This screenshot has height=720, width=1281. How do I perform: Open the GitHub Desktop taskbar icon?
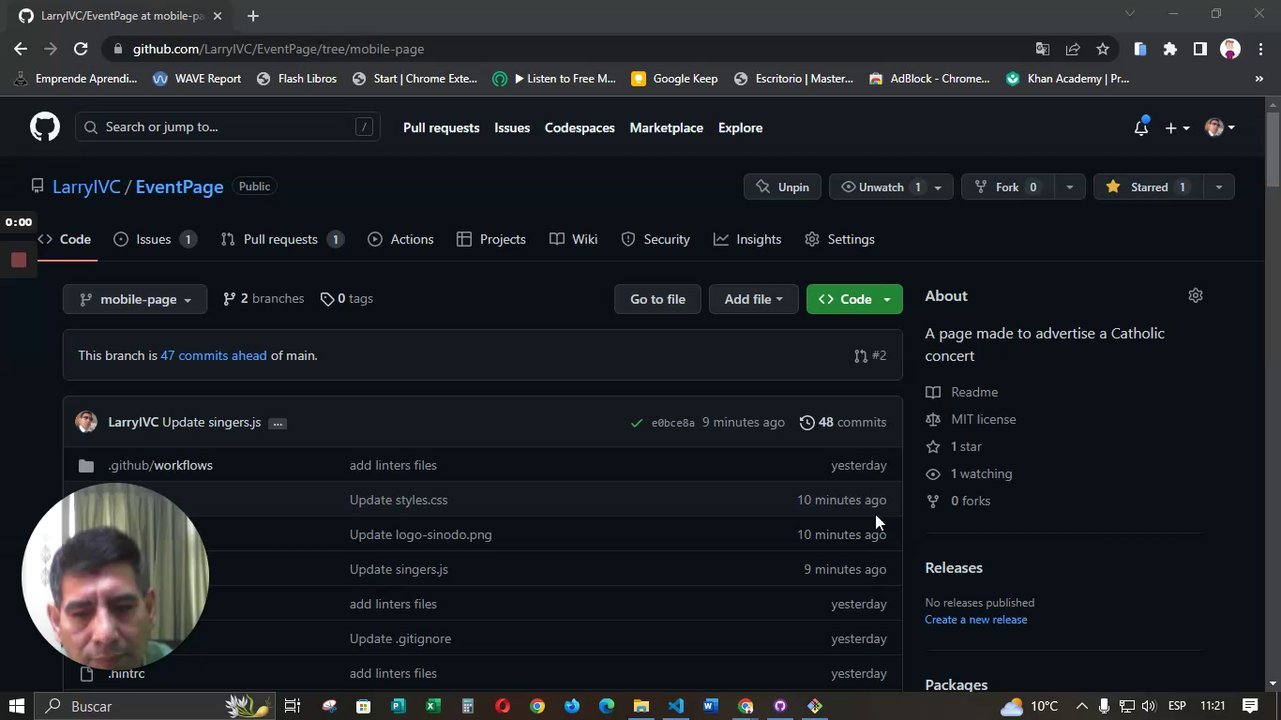pyautogui.click(x=780, y=706)
